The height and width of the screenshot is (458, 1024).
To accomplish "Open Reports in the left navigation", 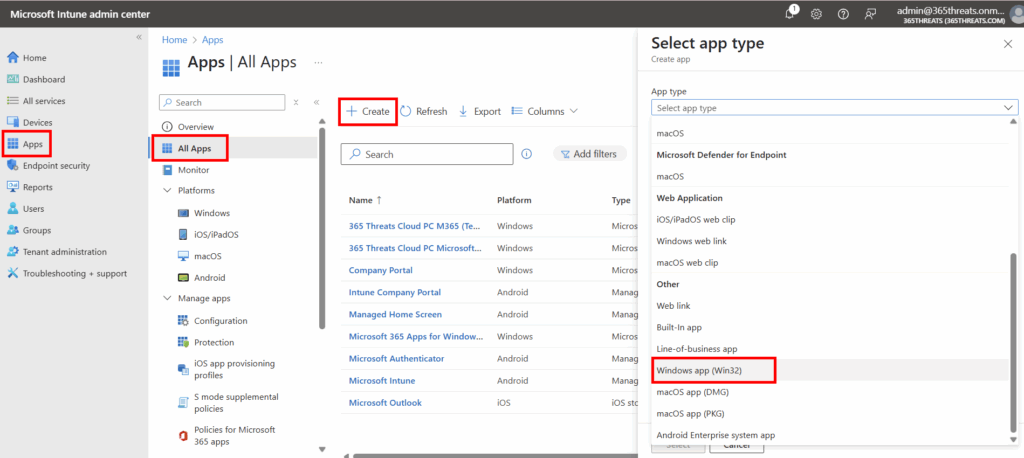I will pyautogui.click(x=37, y=188).
